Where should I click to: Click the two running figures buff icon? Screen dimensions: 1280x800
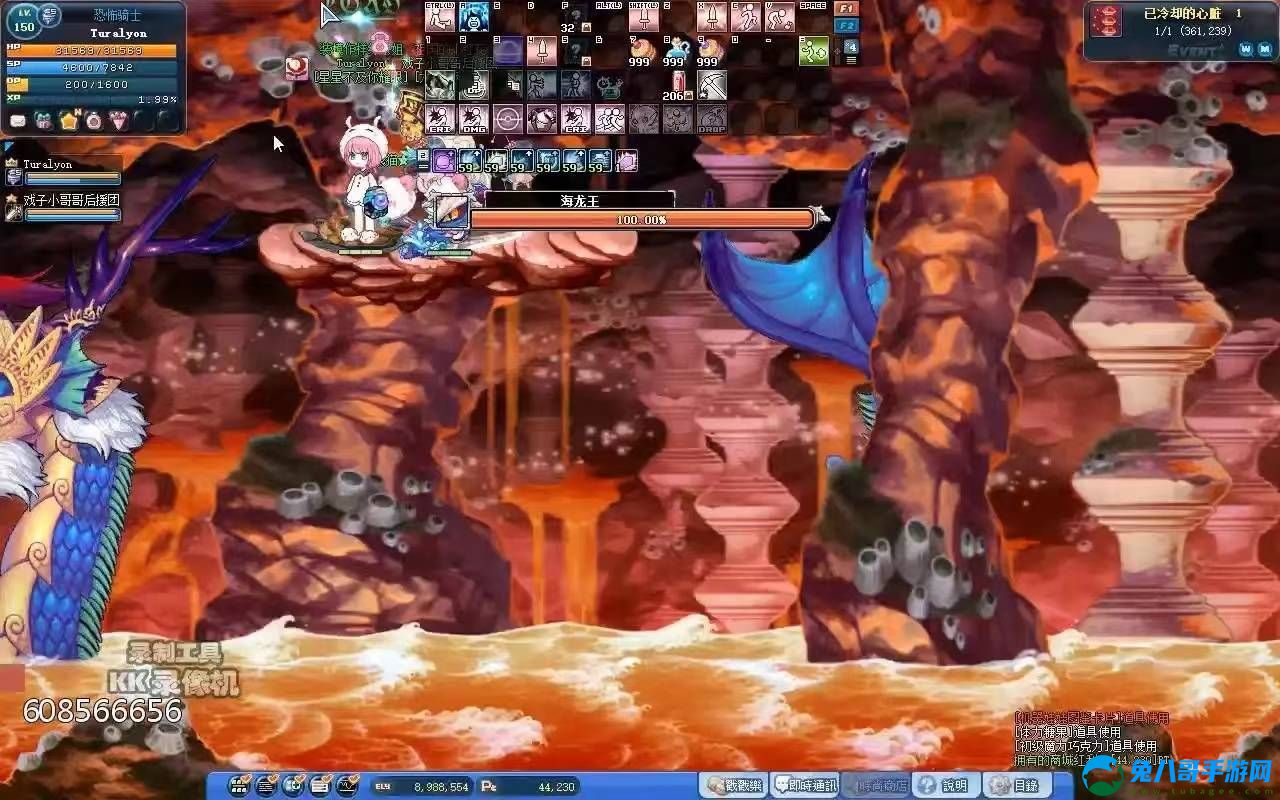coord(610,119)
